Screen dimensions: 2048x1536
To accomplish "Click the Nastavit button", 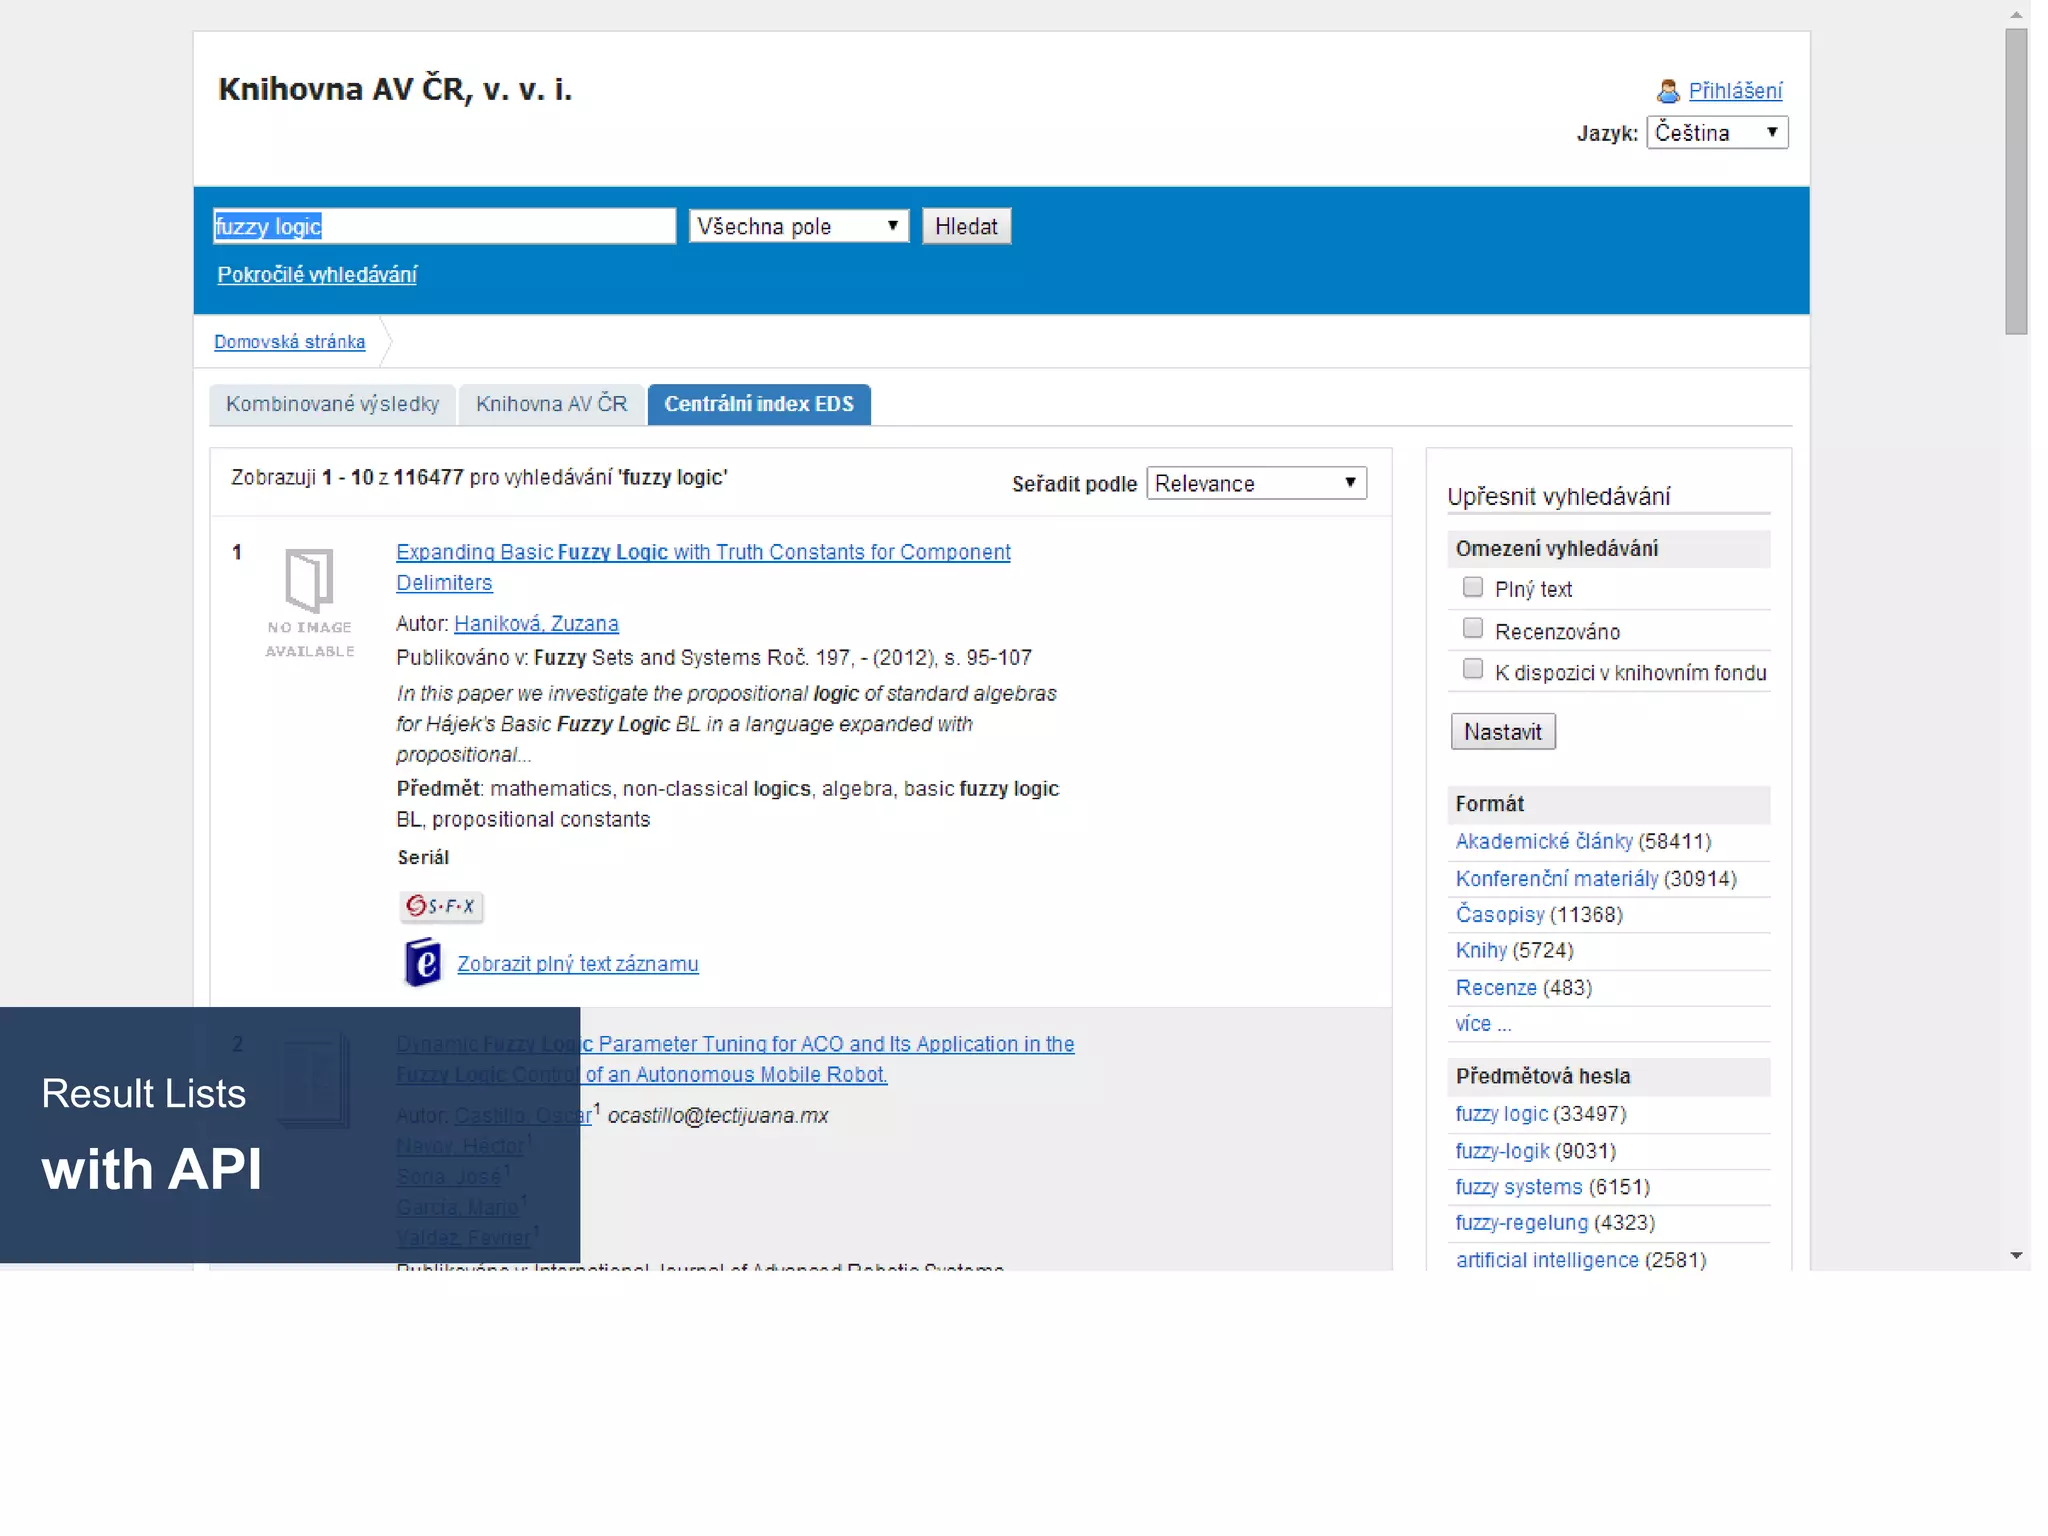I will pos(1502,732).
